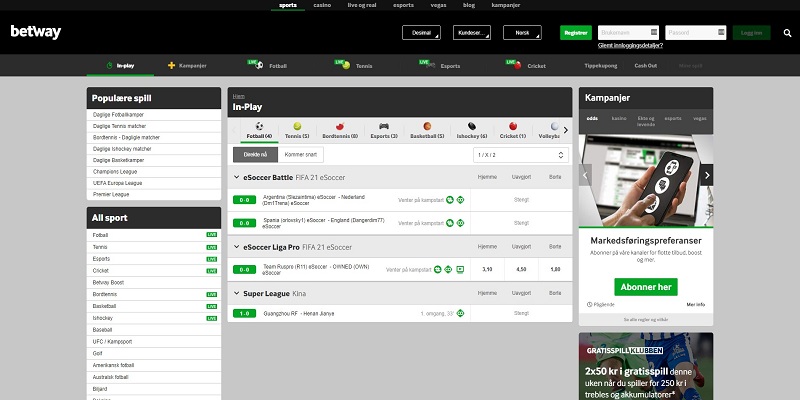
Task: Toggle the Direkte nå filter
Action: point(255,154)
